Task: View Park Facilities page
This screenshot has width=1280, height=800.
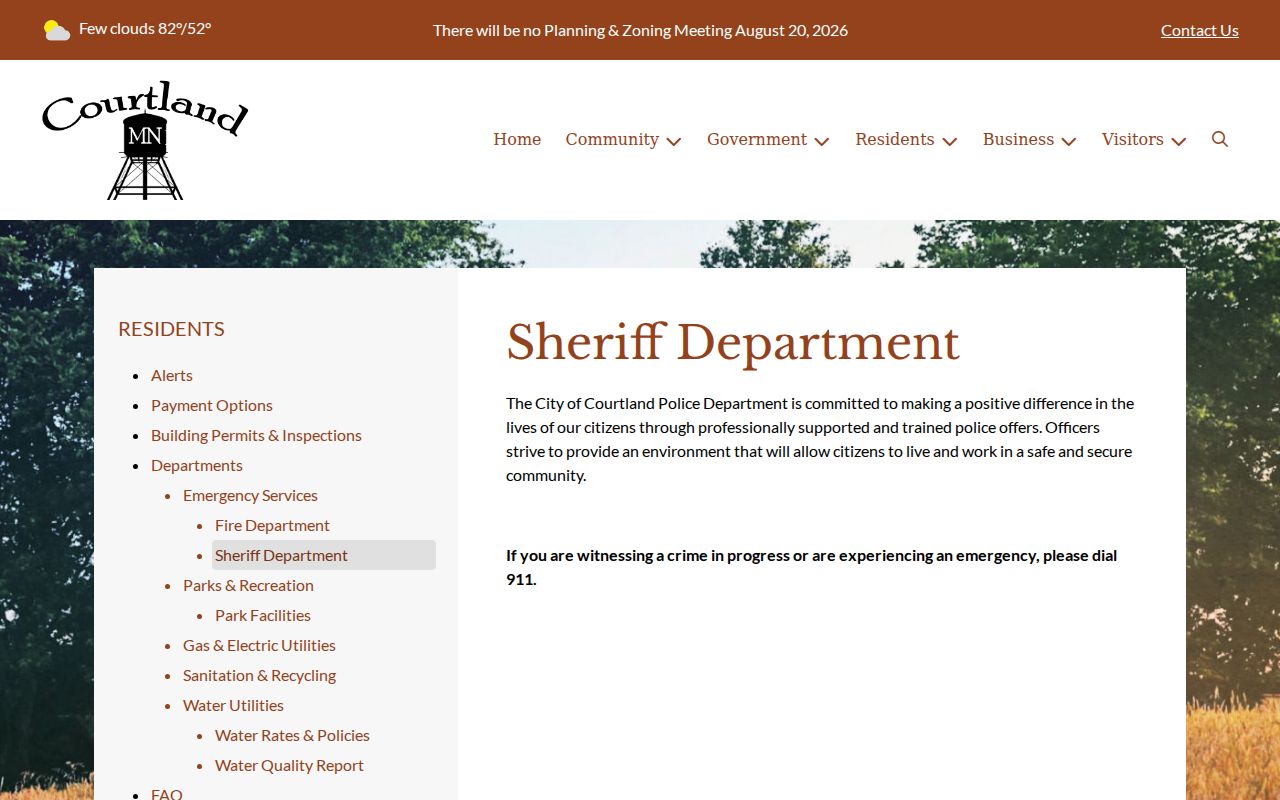Action: (x=263, y=615)
